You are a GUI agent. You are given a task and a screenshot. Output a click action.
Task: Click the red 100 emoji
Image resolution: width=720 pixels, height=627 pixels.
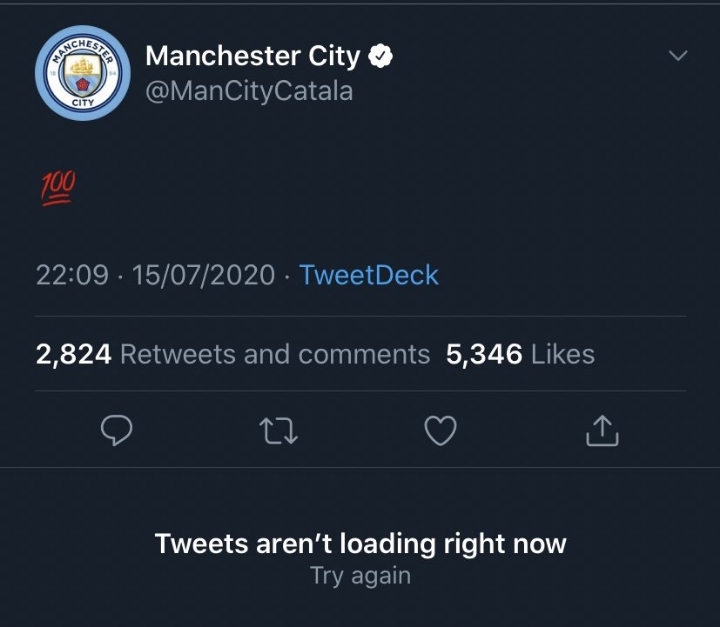click(56, 186)
